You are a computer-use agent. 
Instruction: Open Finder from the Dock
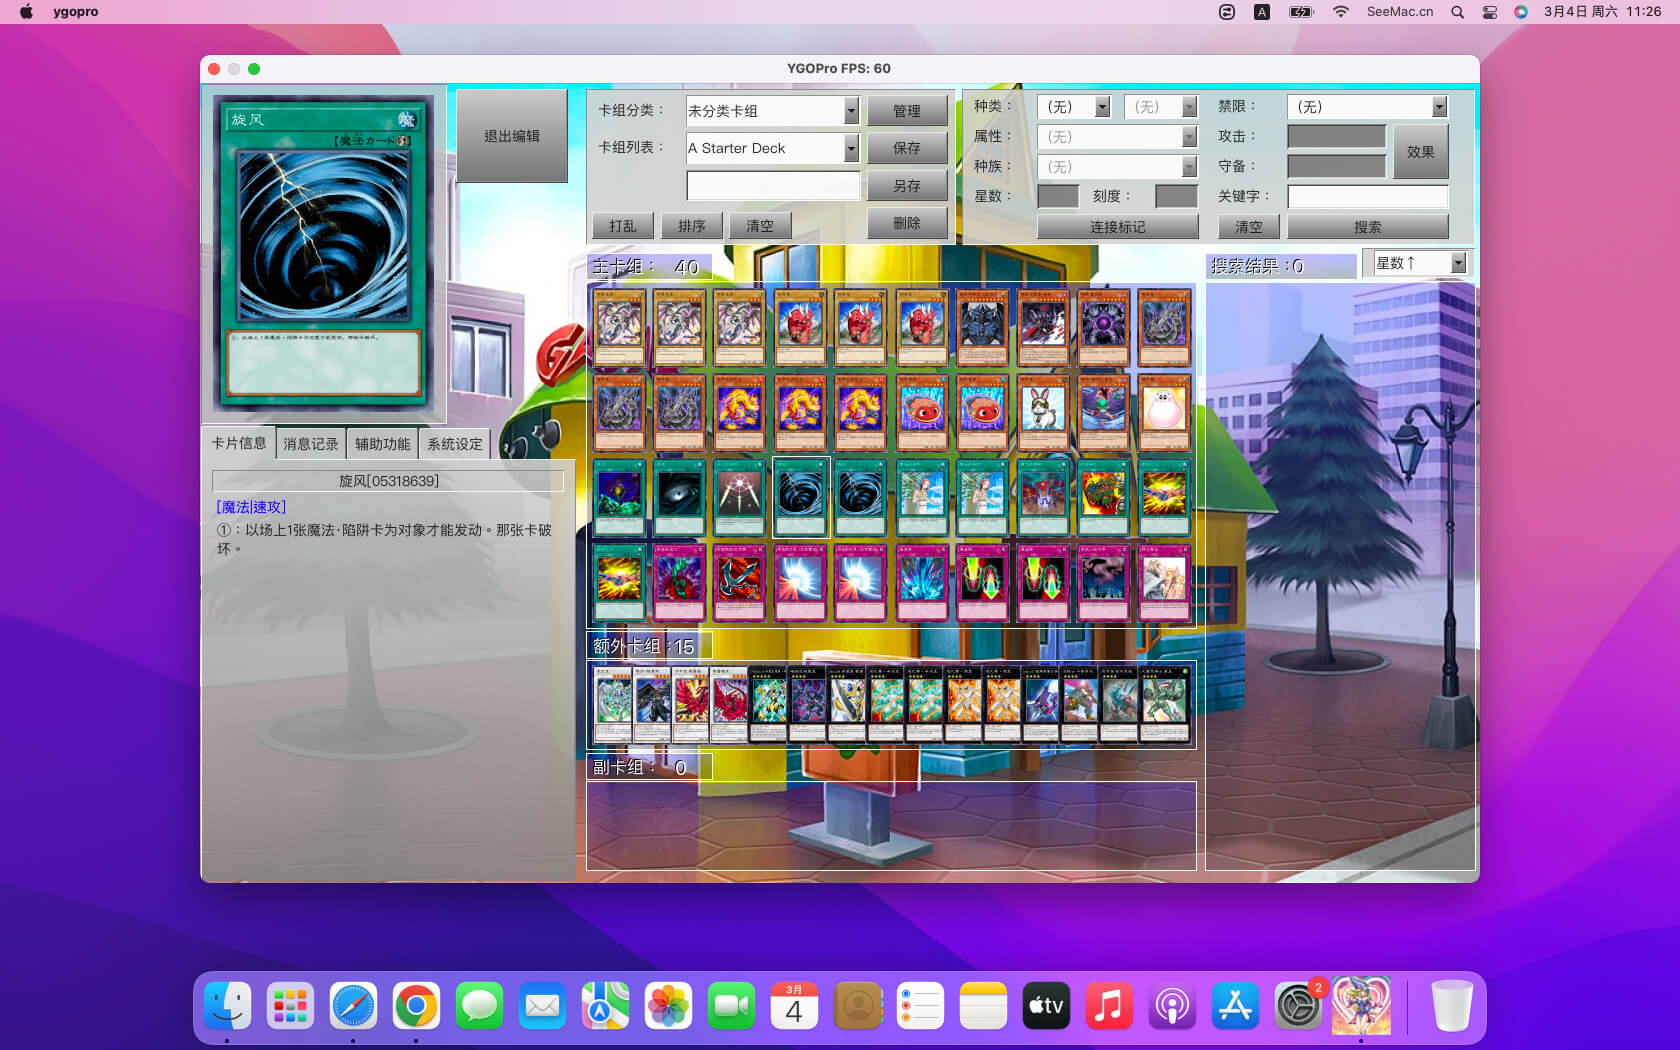point(228,1006)
